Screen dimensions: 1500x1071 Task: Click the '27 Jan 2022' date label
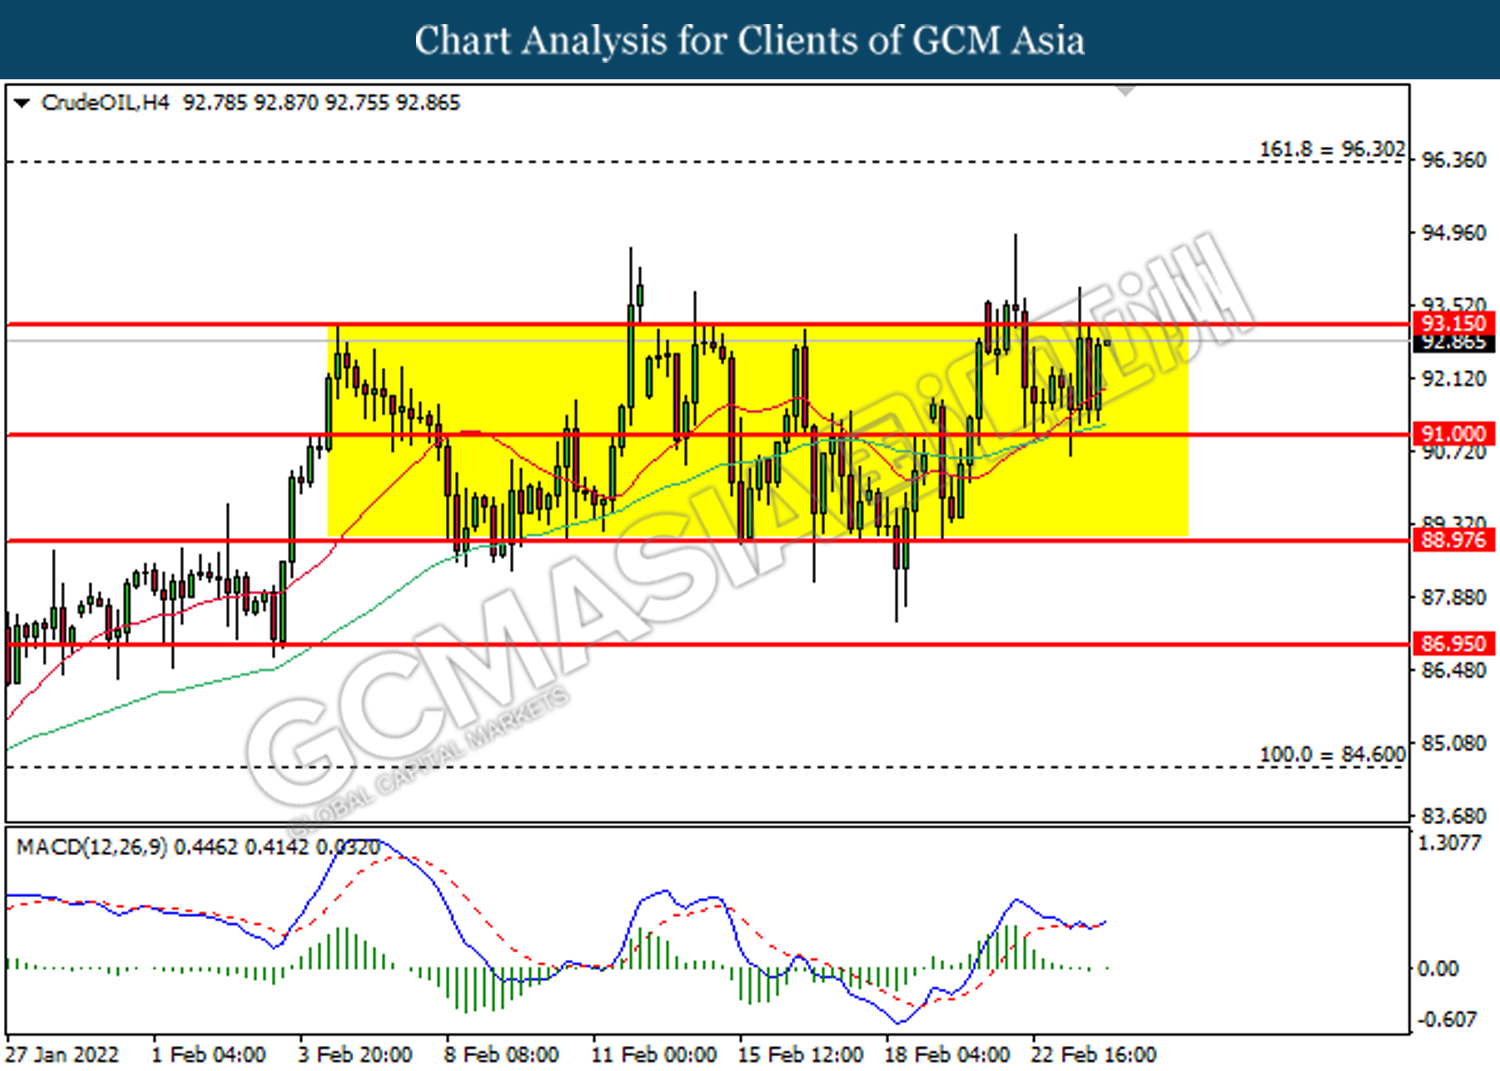pyautogui.click(x=62, y=1055)
